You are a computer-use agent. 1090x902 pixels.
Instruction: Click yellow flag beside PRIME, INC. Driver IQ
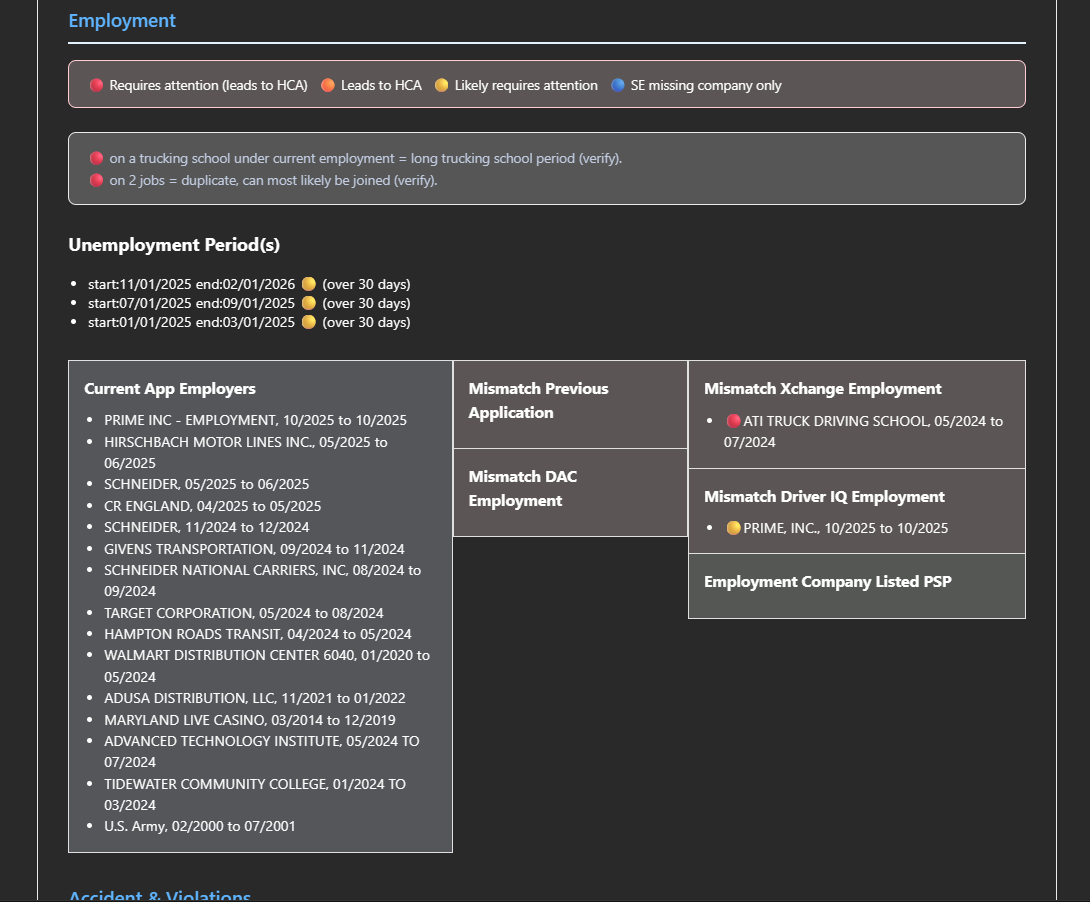pyautogui.click(x=733, y=528)
